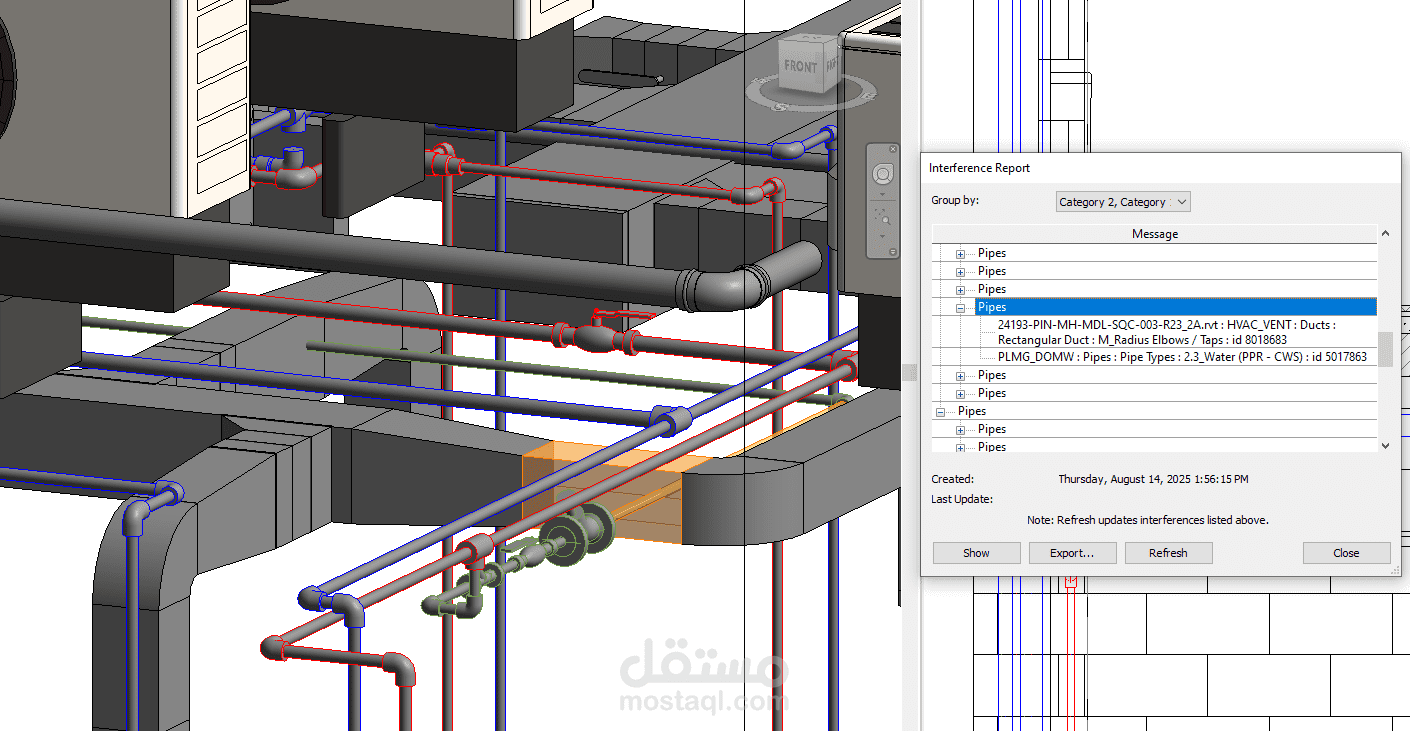This screenshot has width=1410, height=731.
Task: Click the report list scrollbar down arrow
Action: (x=1385, y=445)
